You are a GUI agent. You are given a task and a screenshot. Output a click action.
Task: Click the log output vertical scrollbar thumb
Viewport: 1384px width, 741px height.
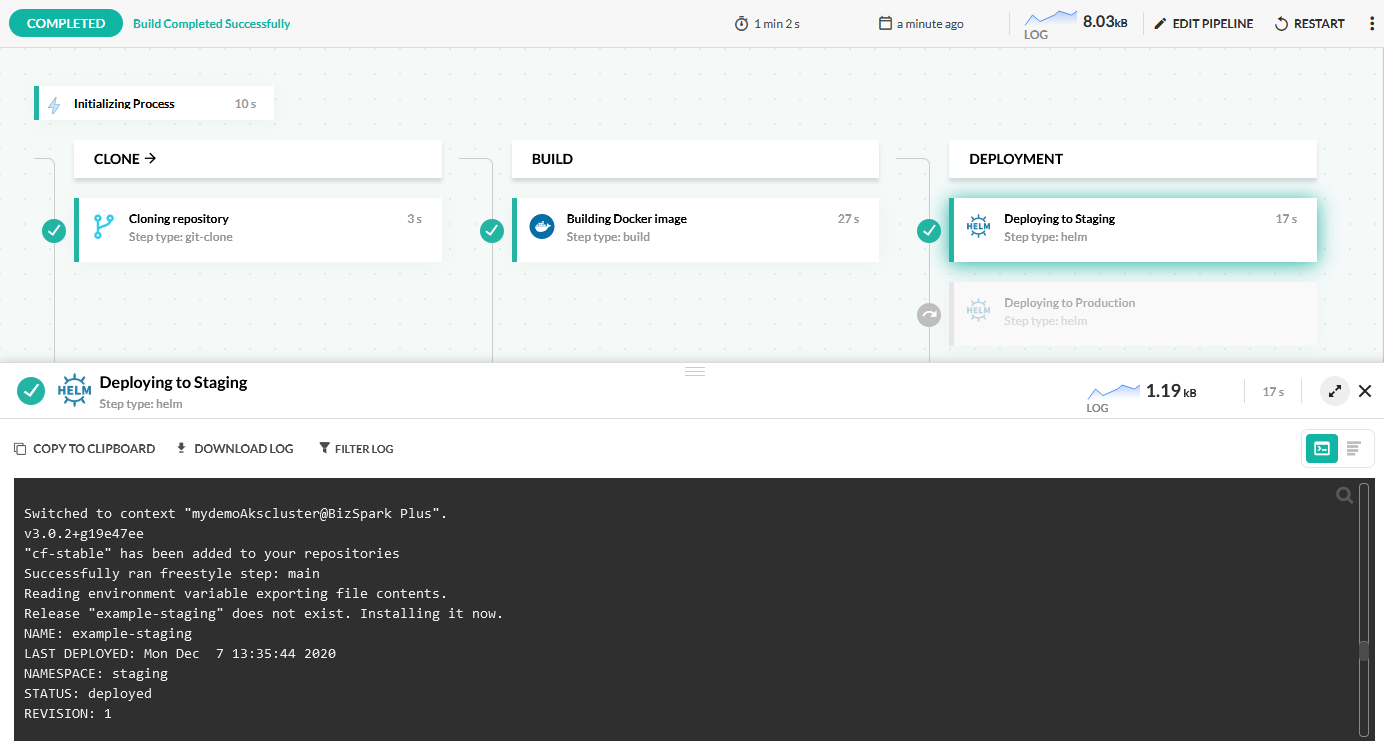click(x=1363, y=651)
